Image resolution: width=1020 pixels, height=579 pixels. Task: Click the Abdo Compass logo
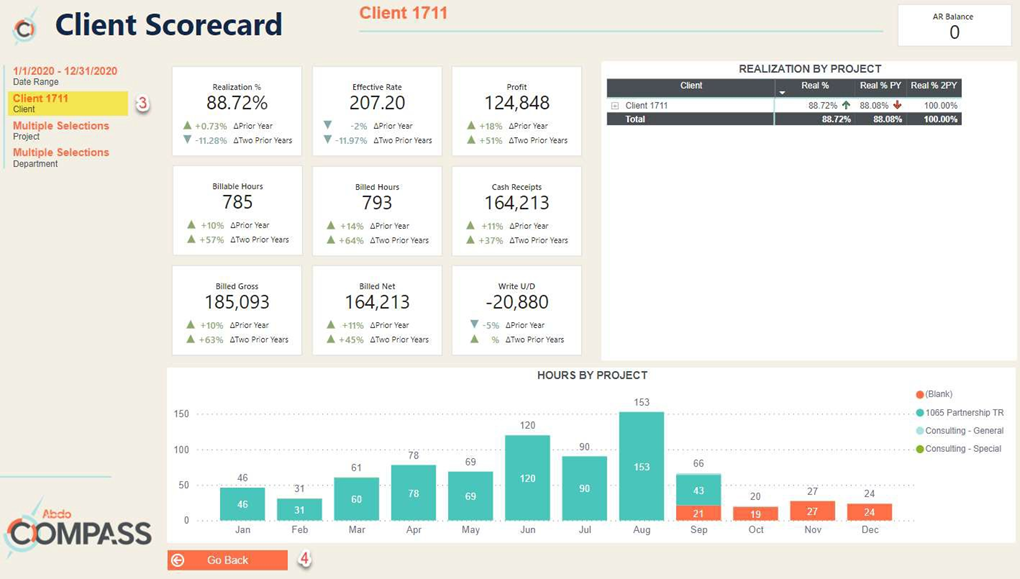[77, 528]
